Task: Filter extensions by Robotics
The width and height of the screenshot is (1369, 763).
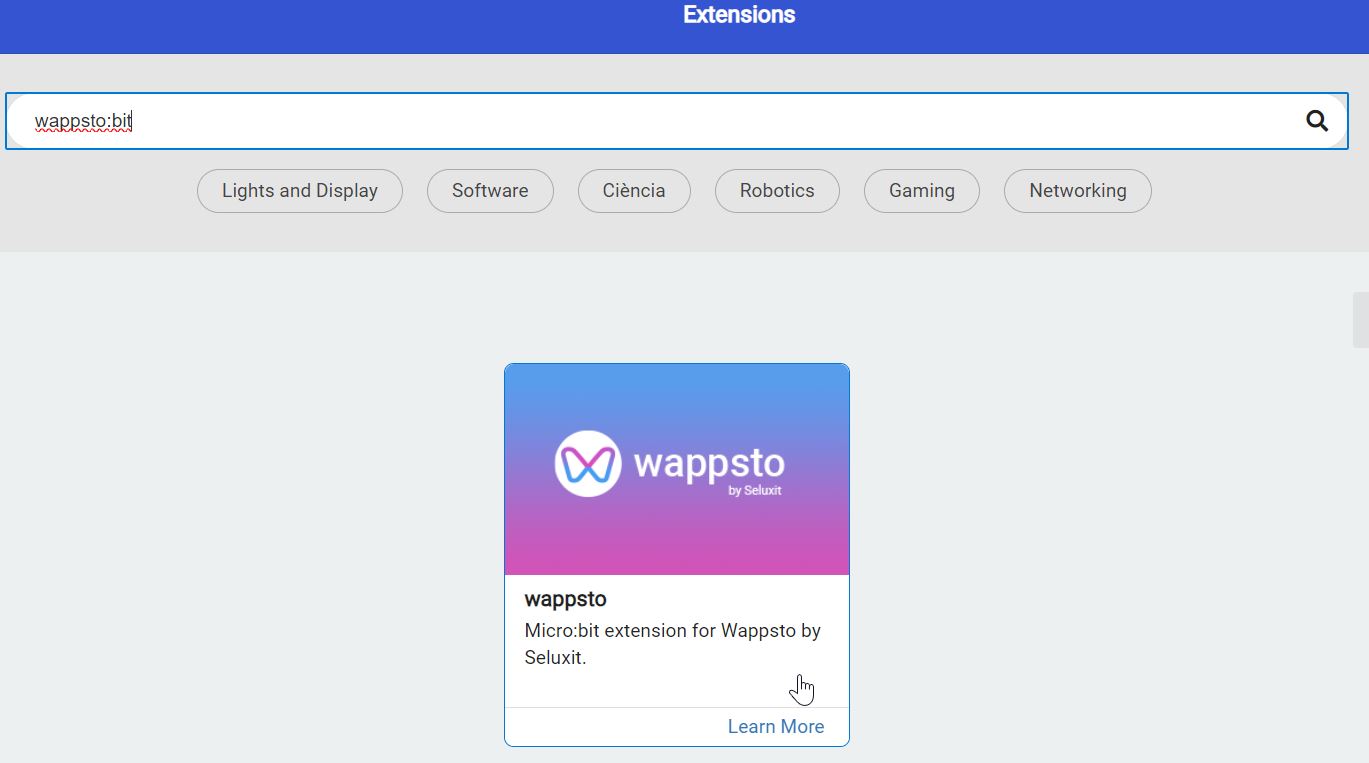Action: click(777, 191)
